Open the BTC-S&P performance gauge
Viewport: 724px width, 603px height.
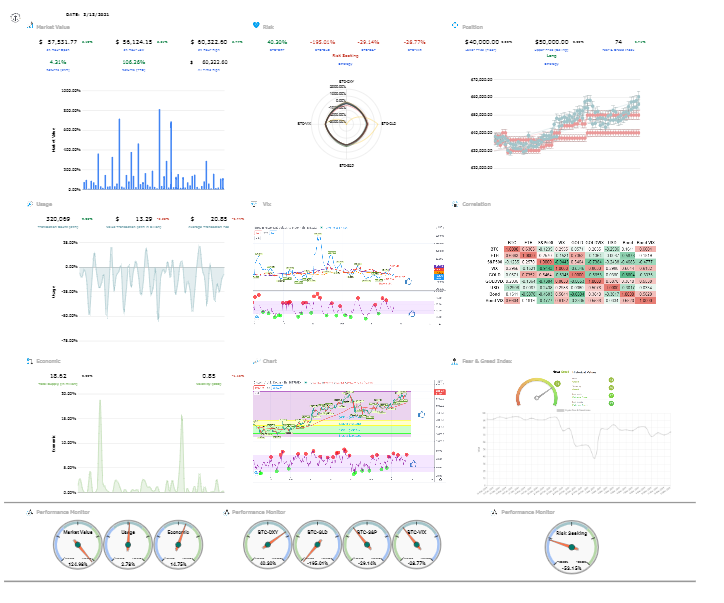367,544
